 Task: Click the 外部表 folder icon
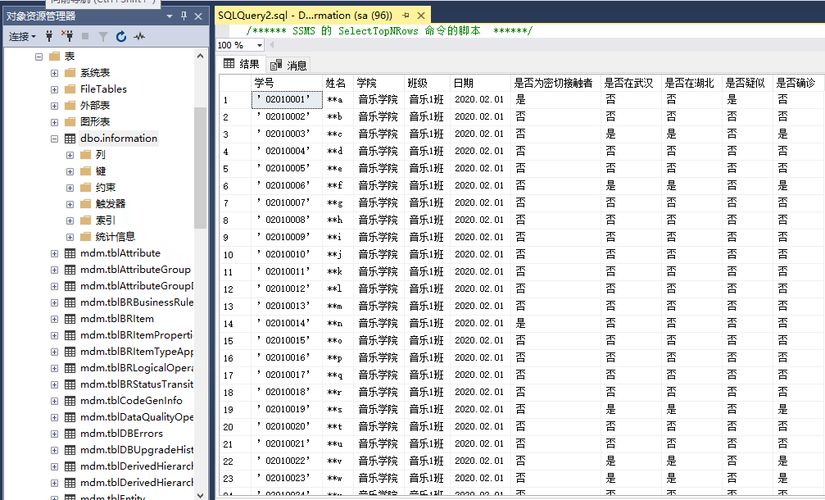click(x=70, y=106)
